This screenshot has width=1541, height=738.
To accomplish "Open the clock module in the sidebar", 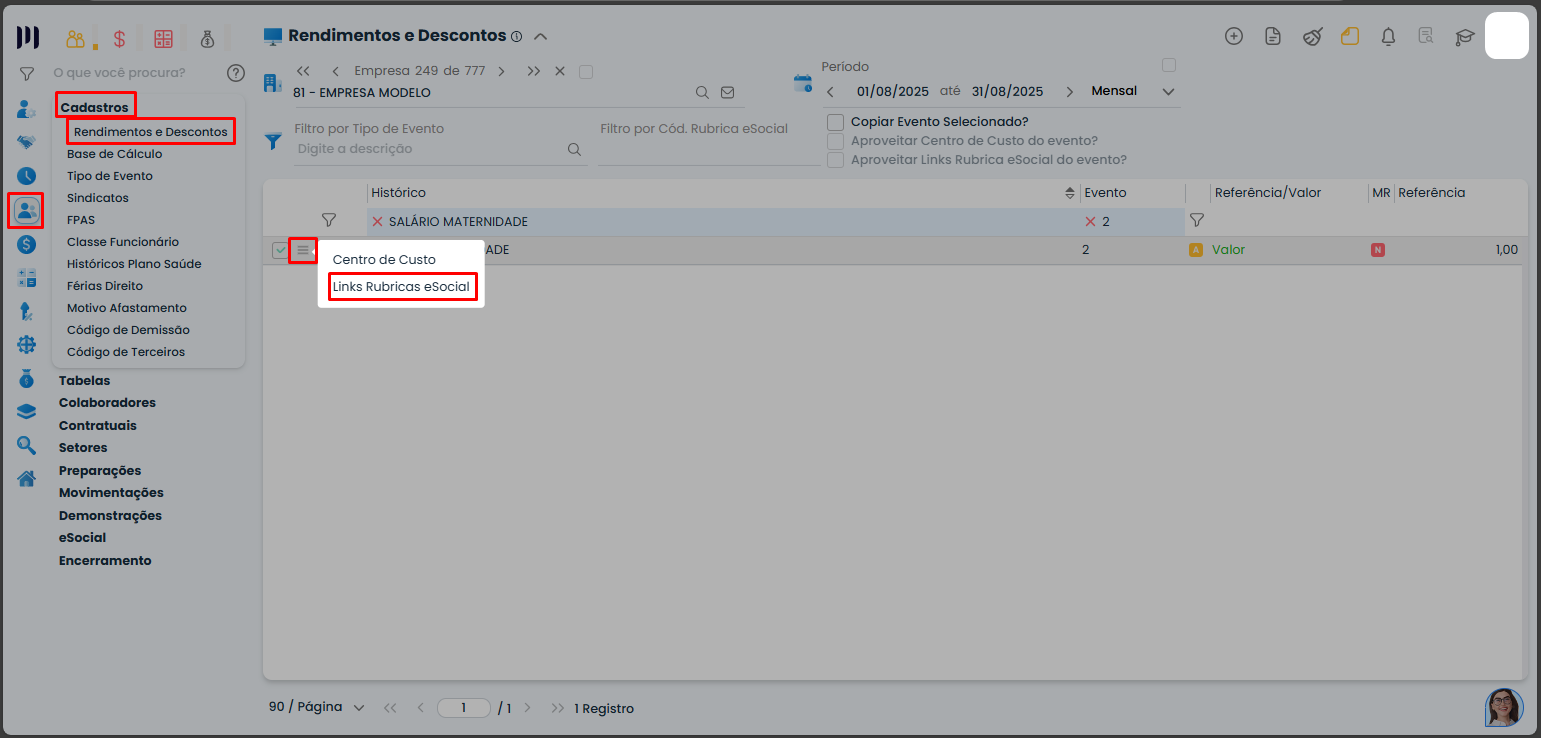I will tap(27, 176).
